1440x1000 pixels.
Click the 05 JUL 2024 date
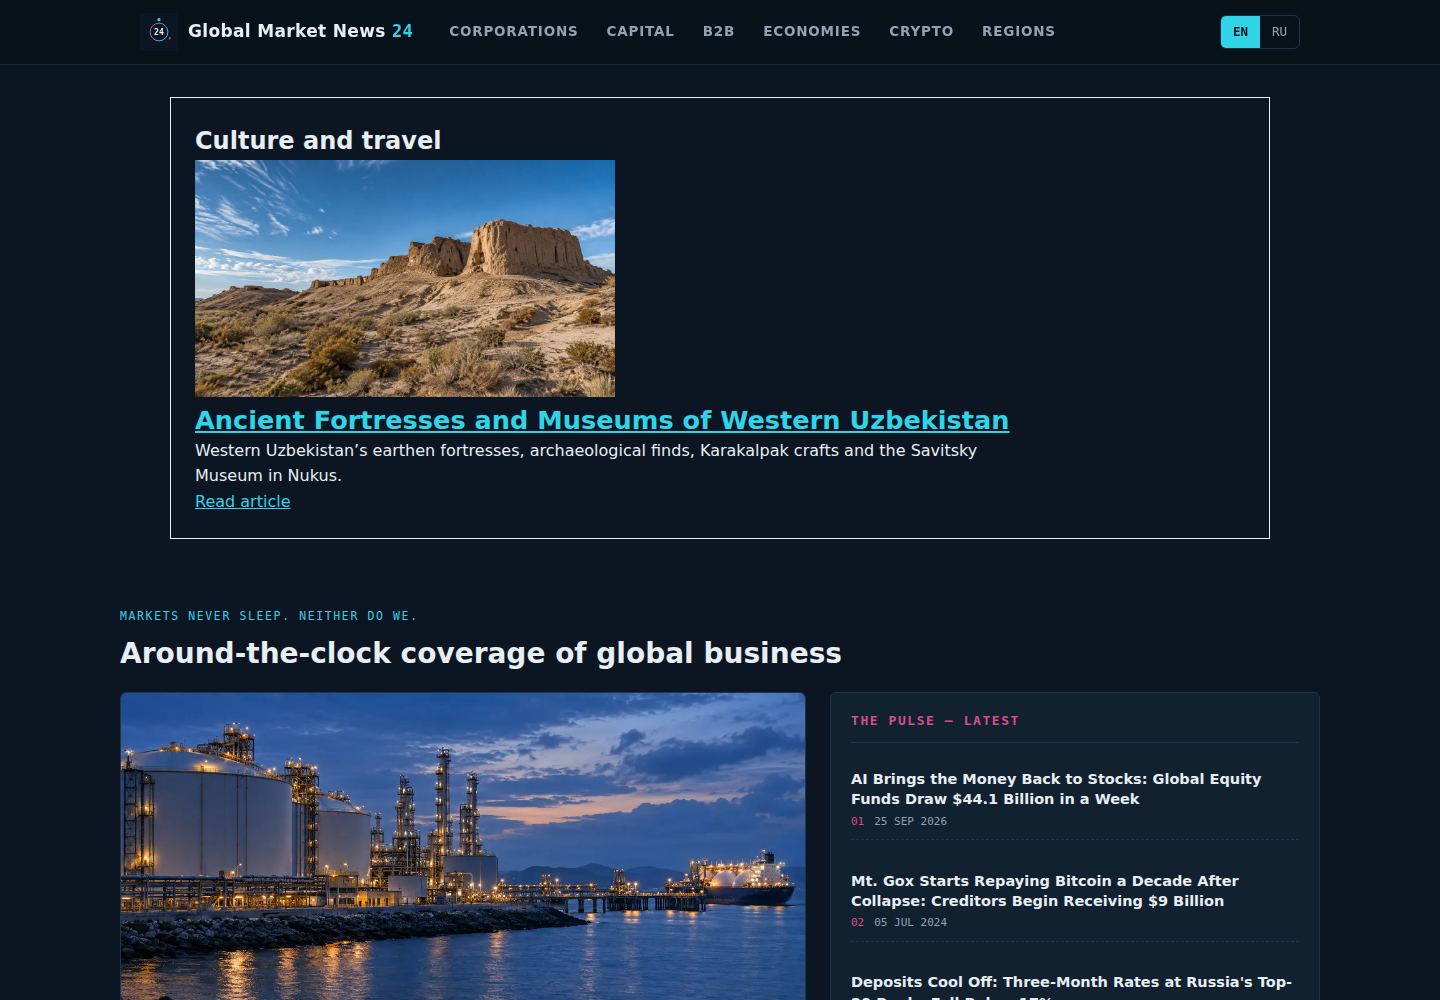(910, 922)
